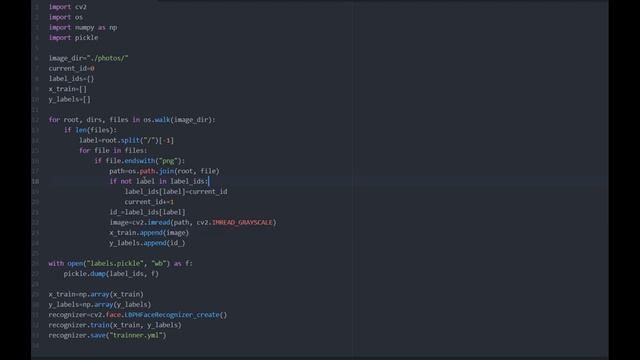Click the cv2.imread line
The height and width of the screenshot is (360, 640).
193,222
